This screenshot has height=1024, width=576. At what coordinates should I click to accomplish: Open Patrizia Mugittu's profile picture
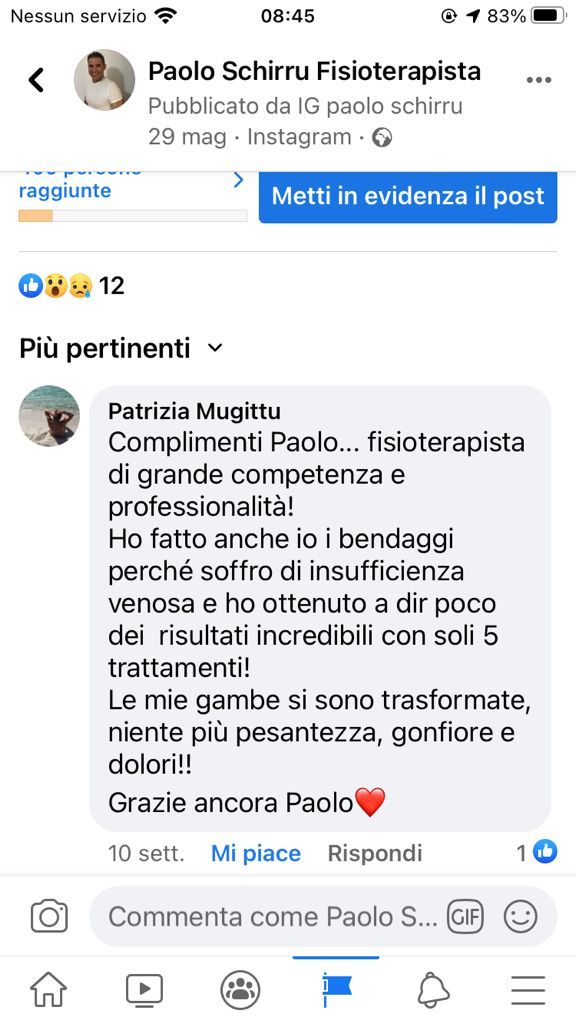pos(50,415)
